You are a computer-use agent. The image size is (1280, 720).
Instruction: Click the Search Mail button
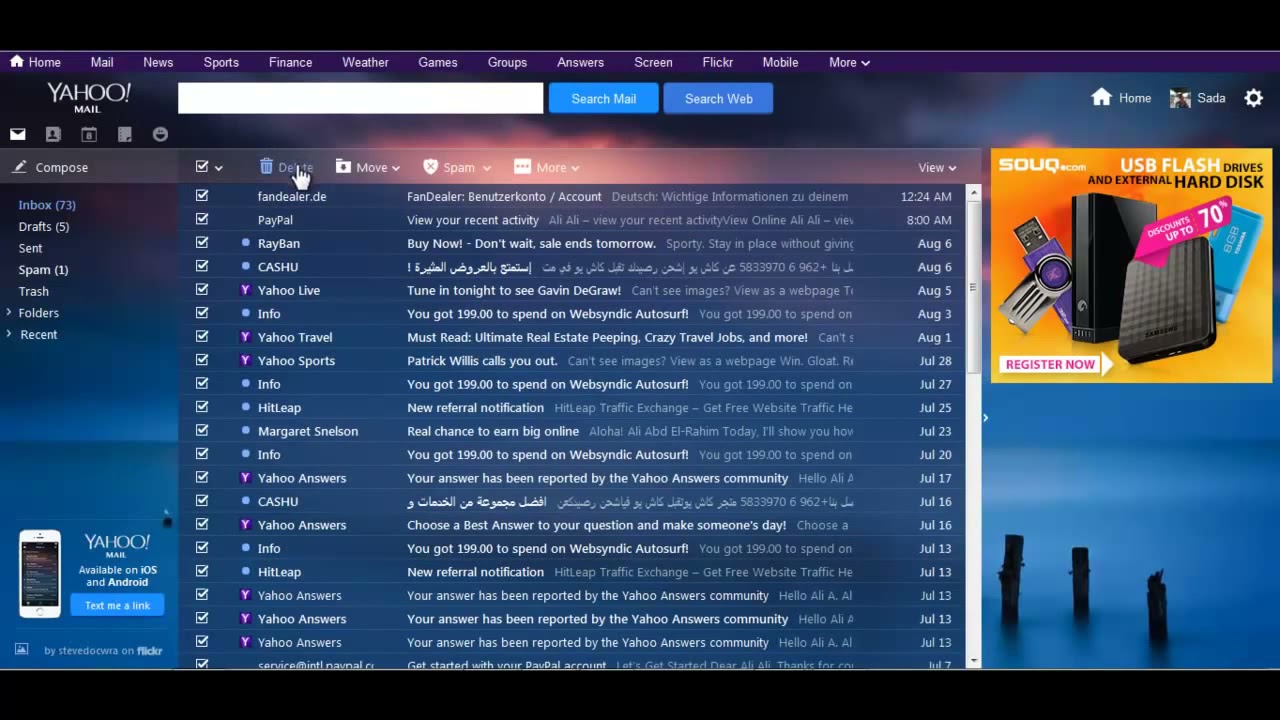click(x=603, y=98)
